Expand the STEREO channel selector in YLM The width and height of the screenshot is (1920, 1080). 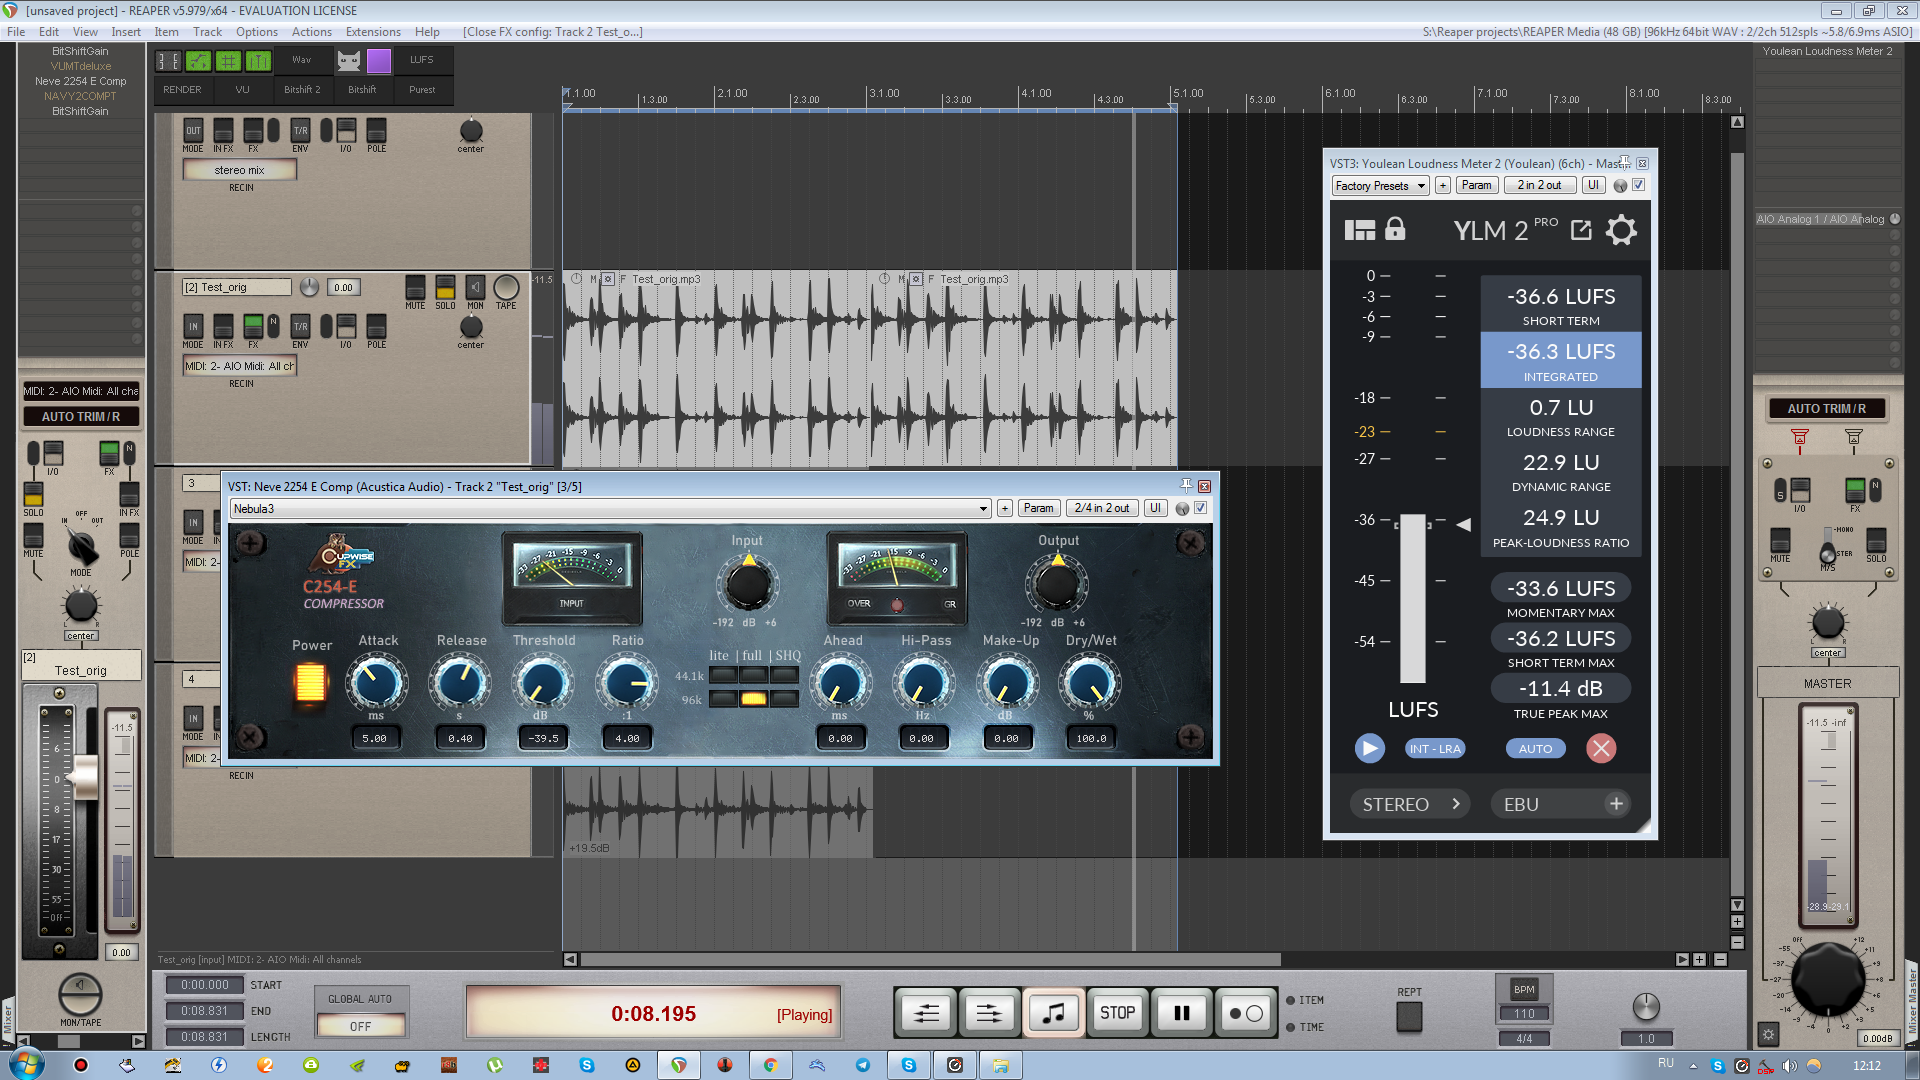point(1410,804)
